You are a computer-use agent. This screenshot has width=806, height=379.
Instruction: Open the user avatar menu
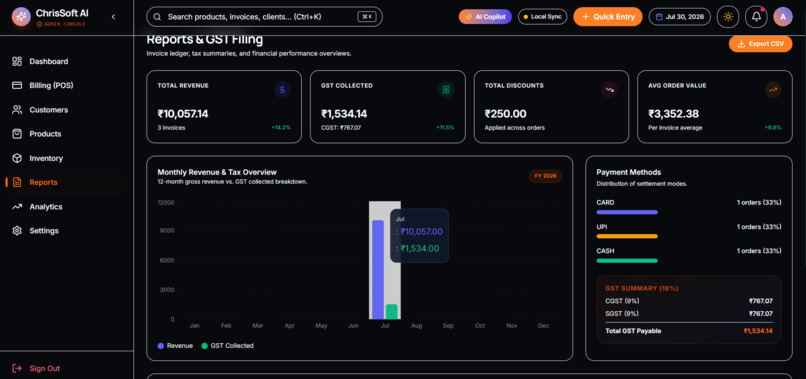click(x=783, y=17)
